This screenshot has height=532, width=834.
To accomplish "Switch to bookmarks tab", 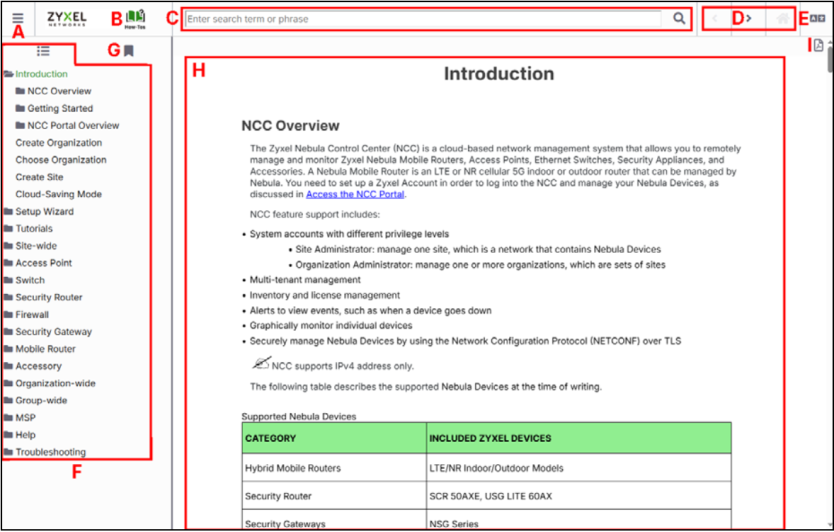I will click(x=129, y=51).
